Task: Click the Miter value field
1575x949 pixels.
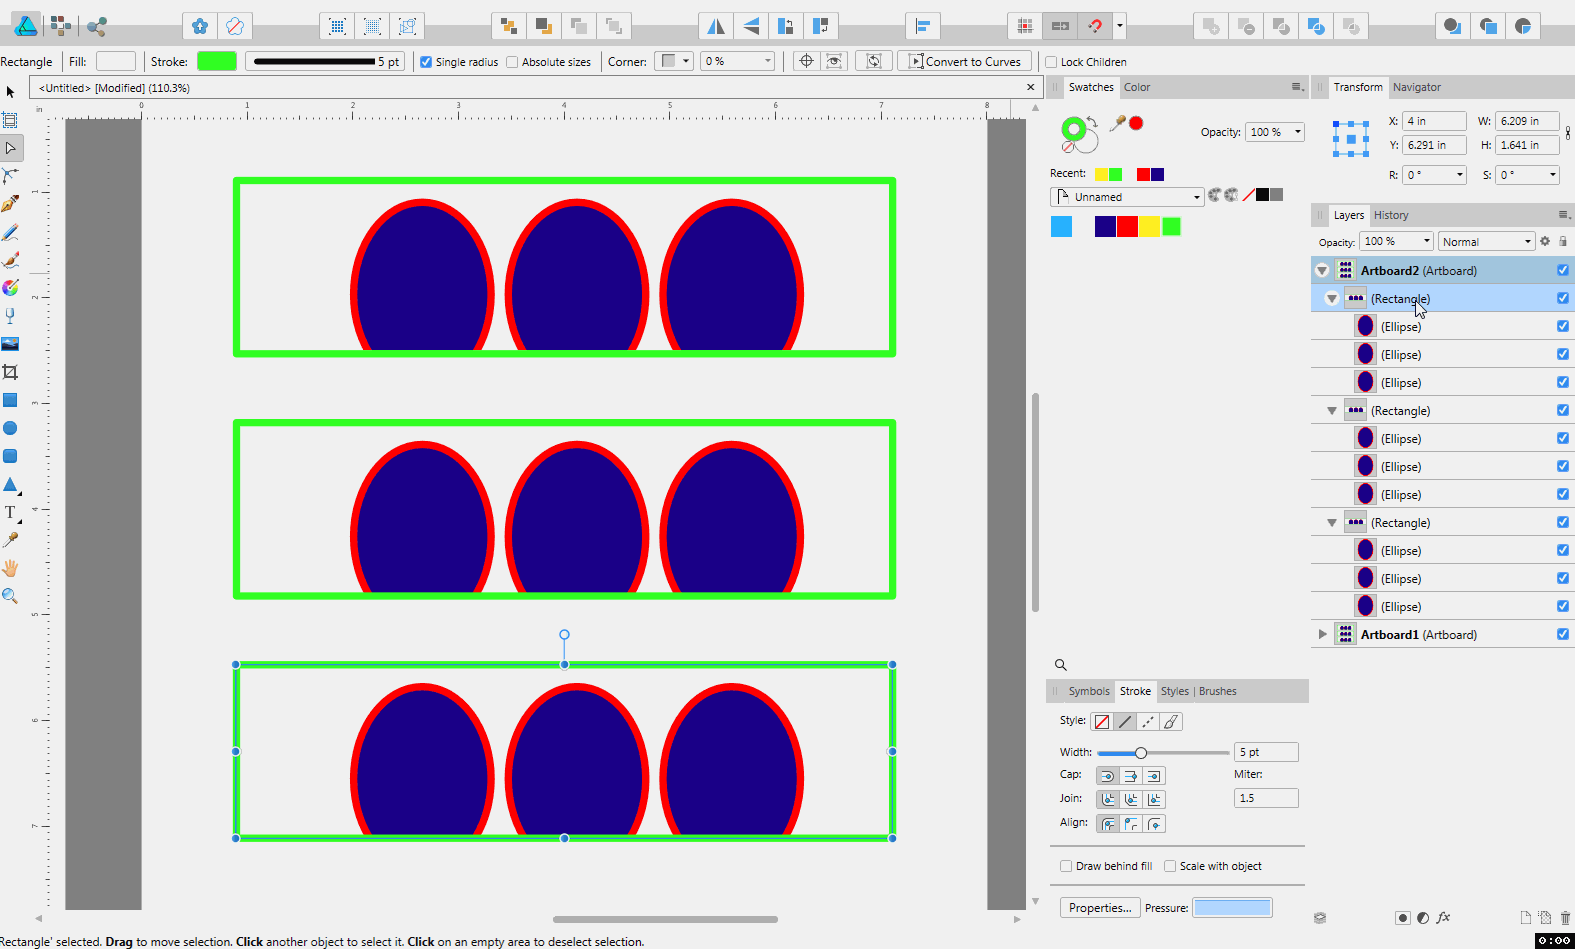Action: pyautogui.click(x=1266, y=798)
